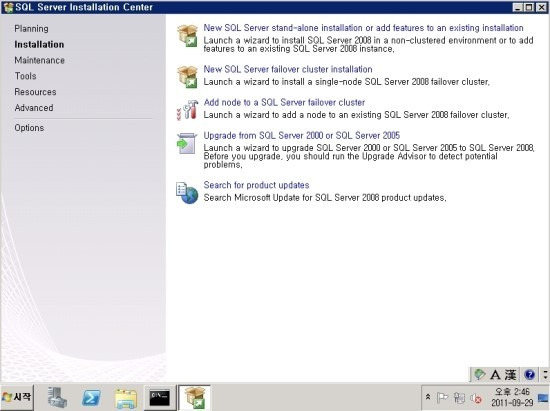This screenshot has width=550, height=411.
Task: Click the SQL Server Installation Center title icon
Action: pyautogui.click(x=8, y=7)
